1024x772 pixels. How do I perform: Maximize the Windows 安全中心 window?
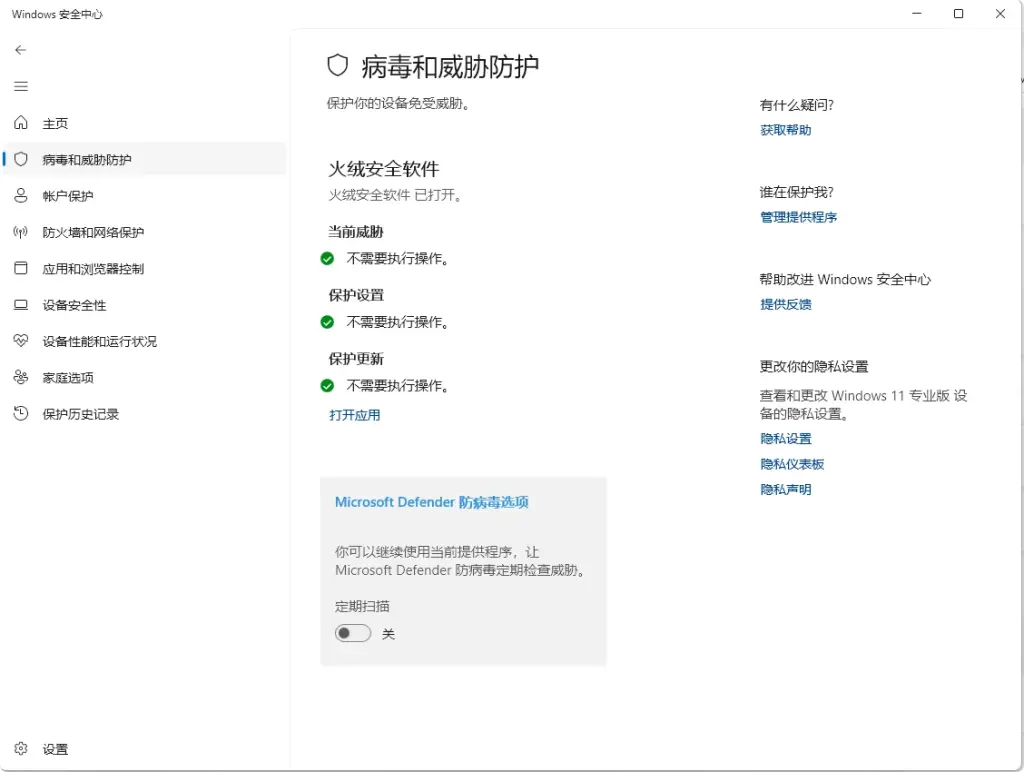(959, 14)
